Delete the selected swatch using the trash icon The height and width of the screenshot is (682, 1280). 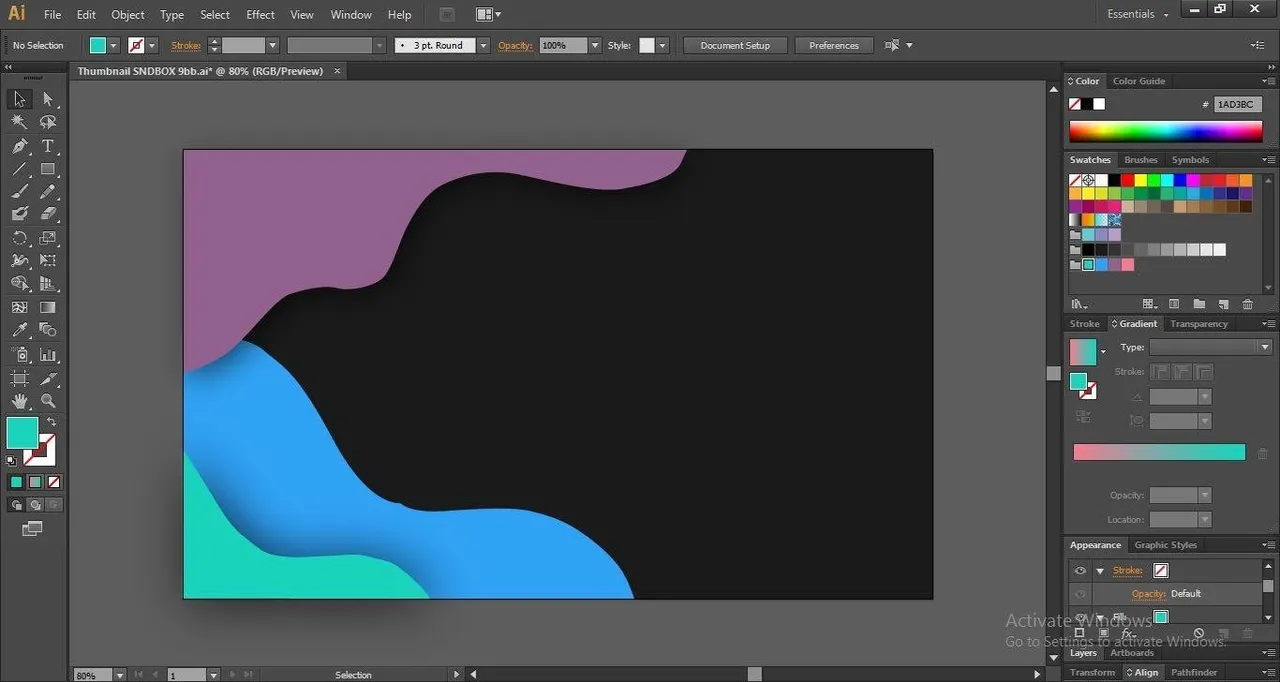[1247, 304]
